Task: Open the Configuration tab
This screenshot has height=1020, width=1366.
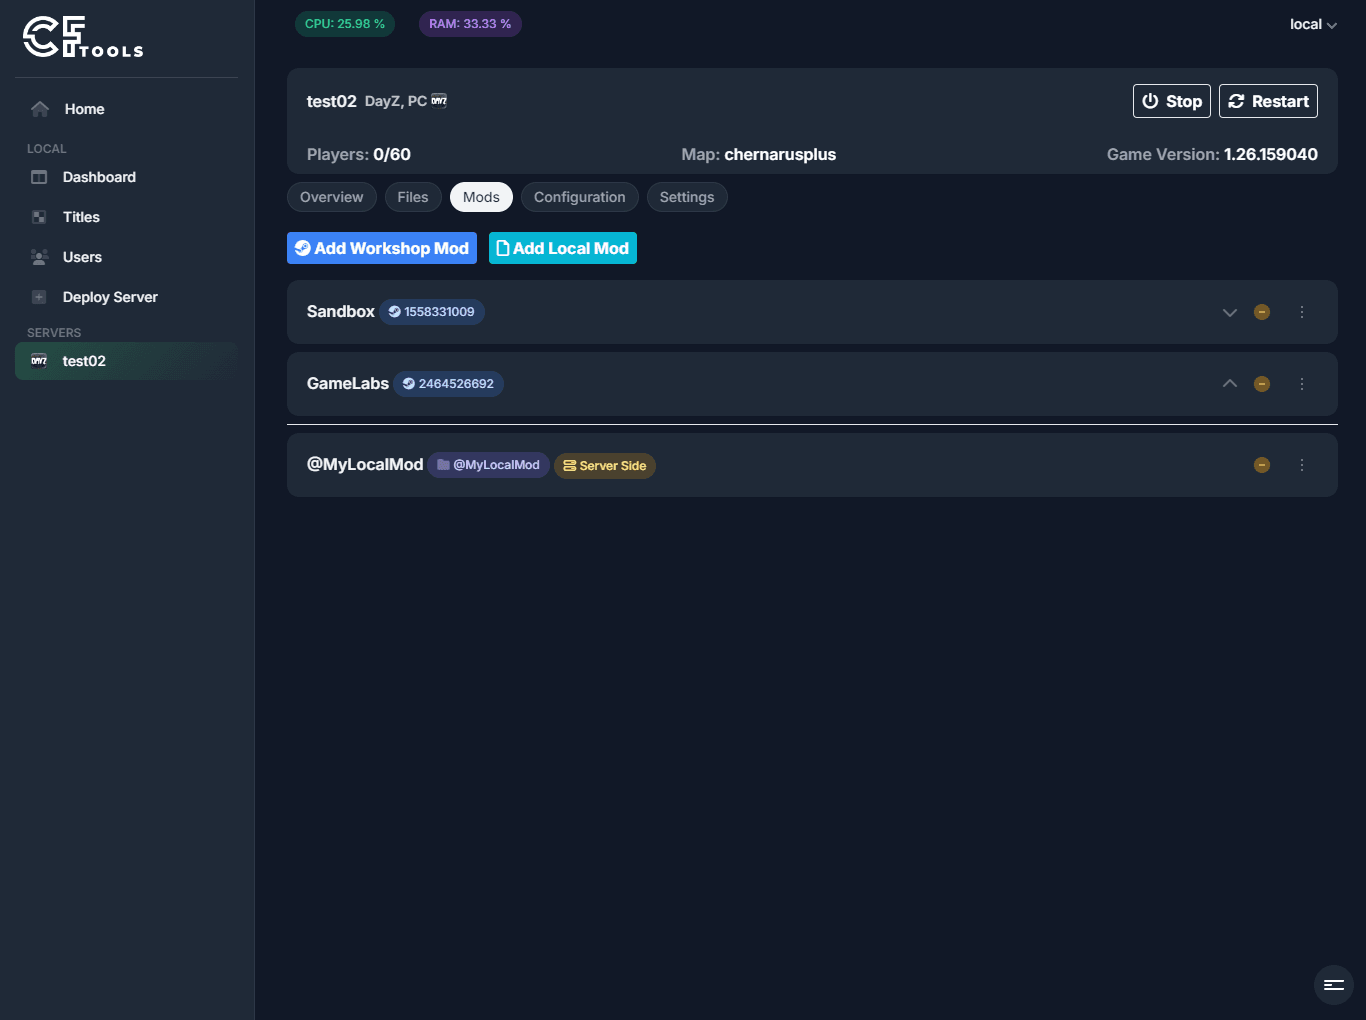Action: [x=580, y=197]
